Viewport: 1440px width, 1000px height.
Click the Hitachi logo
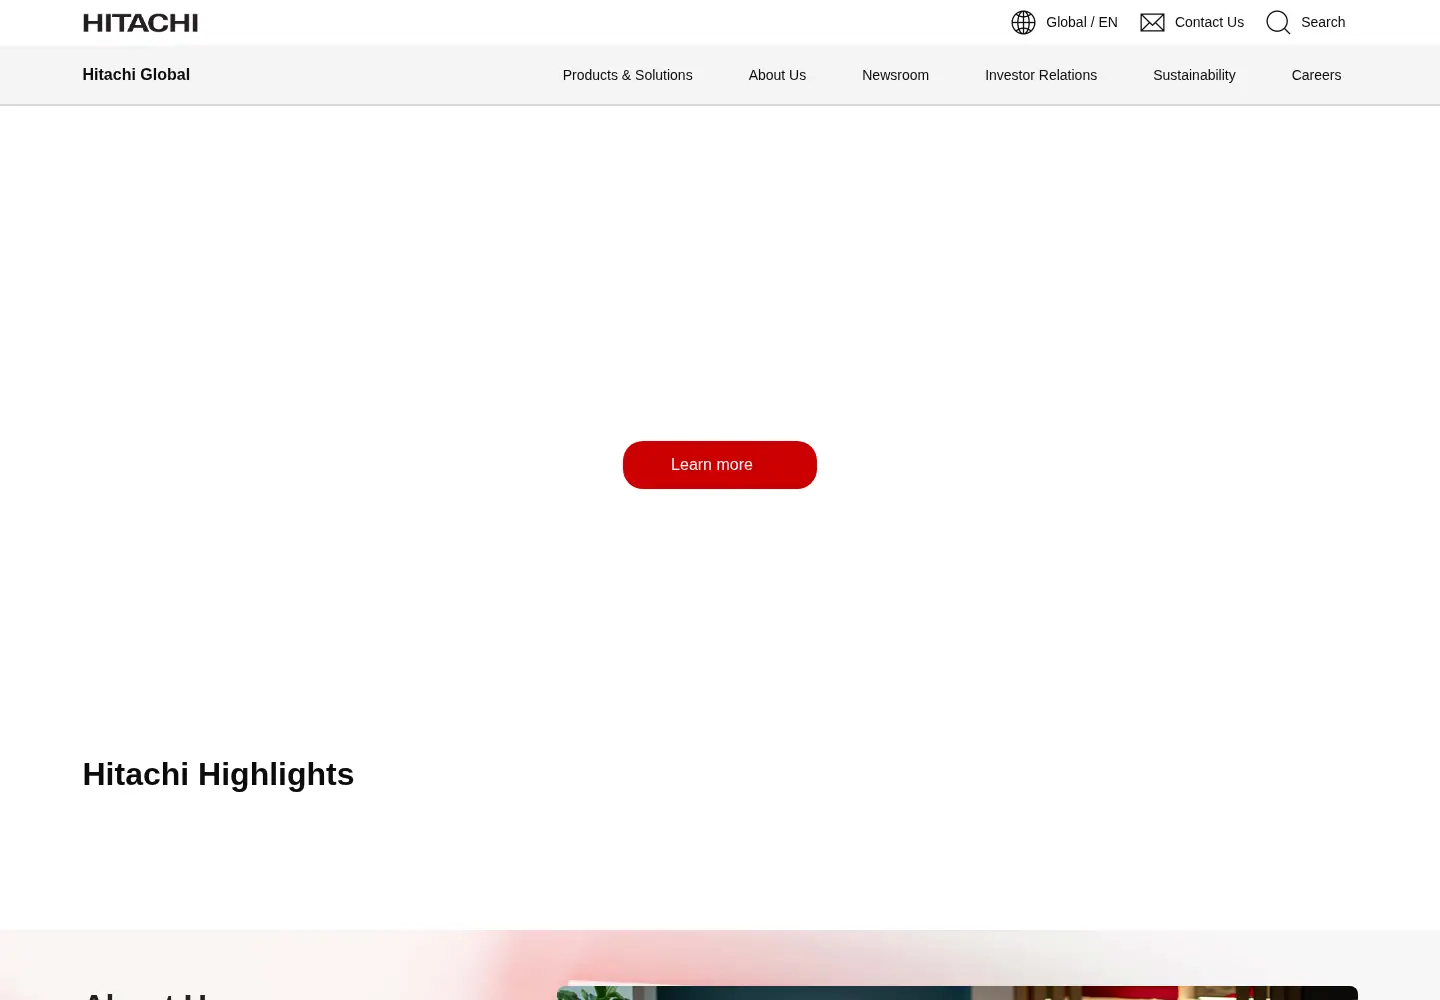(140, 22)
